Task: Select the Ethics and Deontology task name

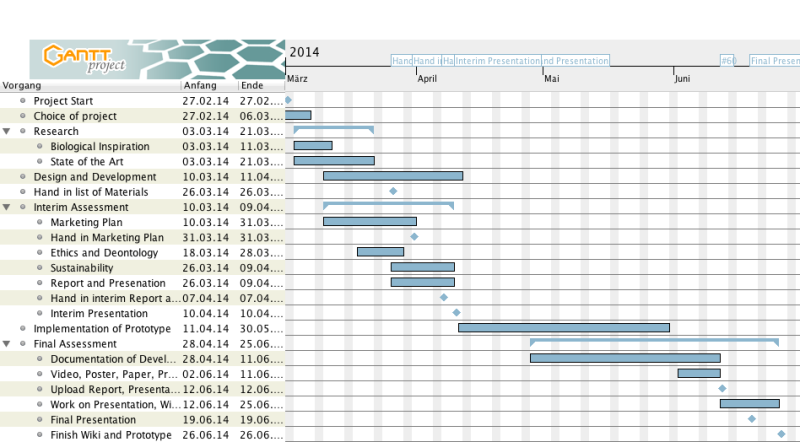Action: coord(104,253)
